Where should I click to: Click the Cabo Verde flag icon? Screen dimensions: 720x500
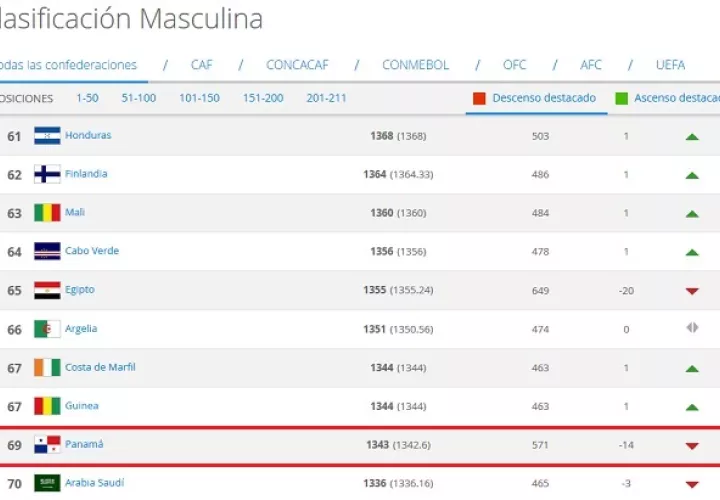point(47,252)
